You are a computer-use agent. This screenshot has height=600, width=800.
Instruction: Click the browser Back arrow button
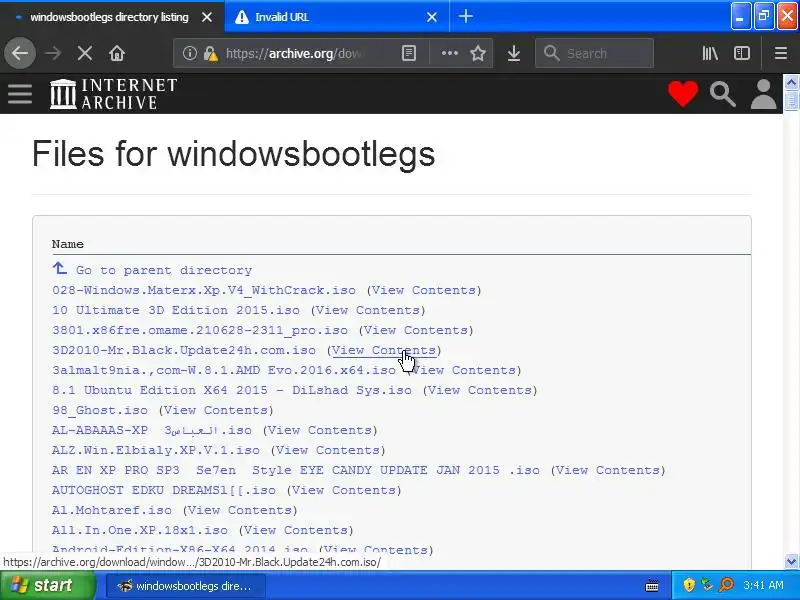coord(20,53)
